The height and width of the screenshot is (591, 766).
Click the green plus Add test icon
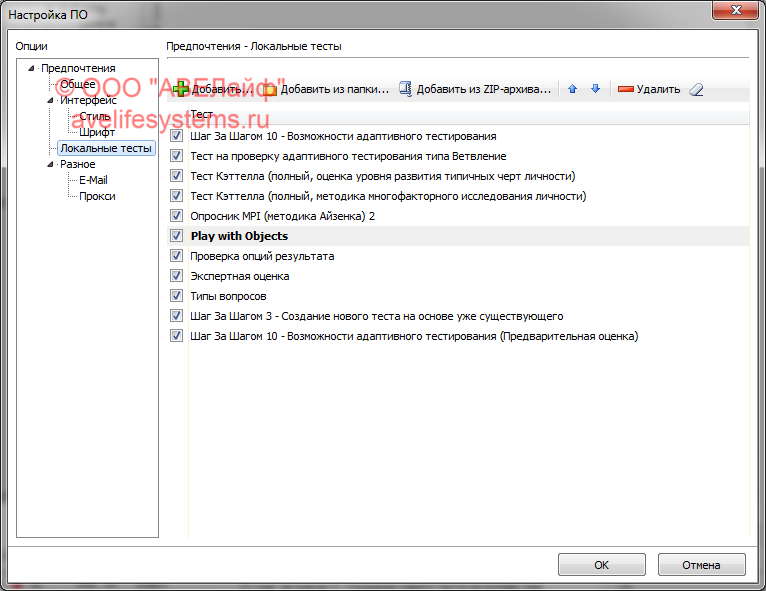tap(181, 89)
